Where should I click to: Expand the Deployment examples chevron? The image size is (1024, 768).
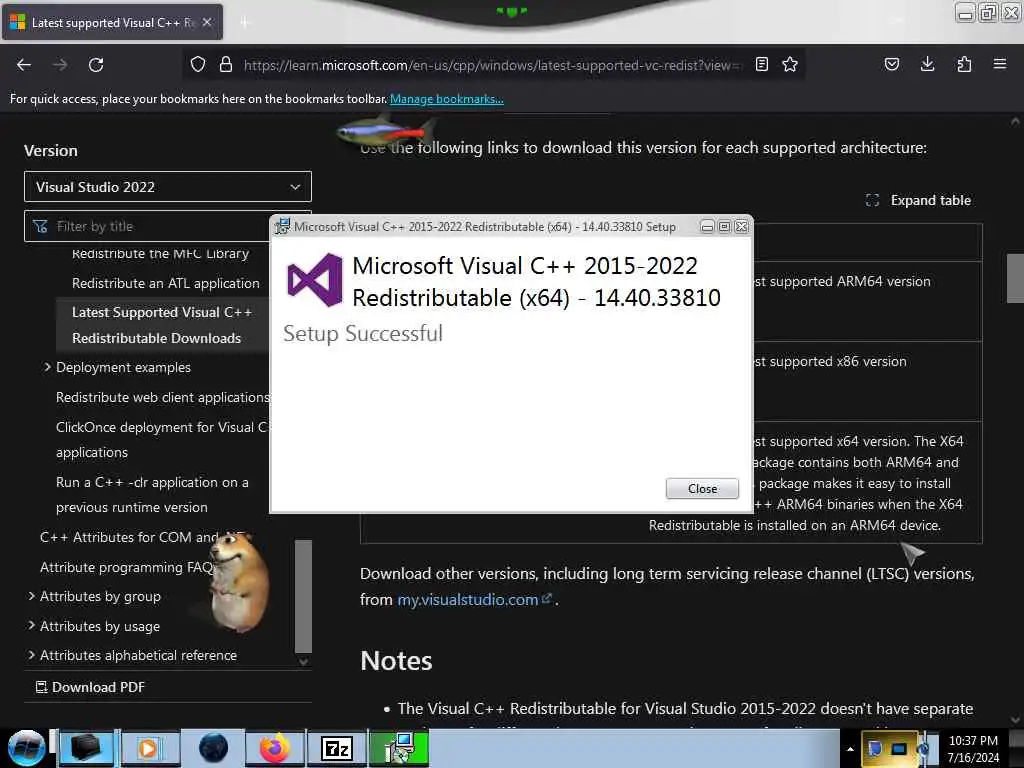coord(47,367)
